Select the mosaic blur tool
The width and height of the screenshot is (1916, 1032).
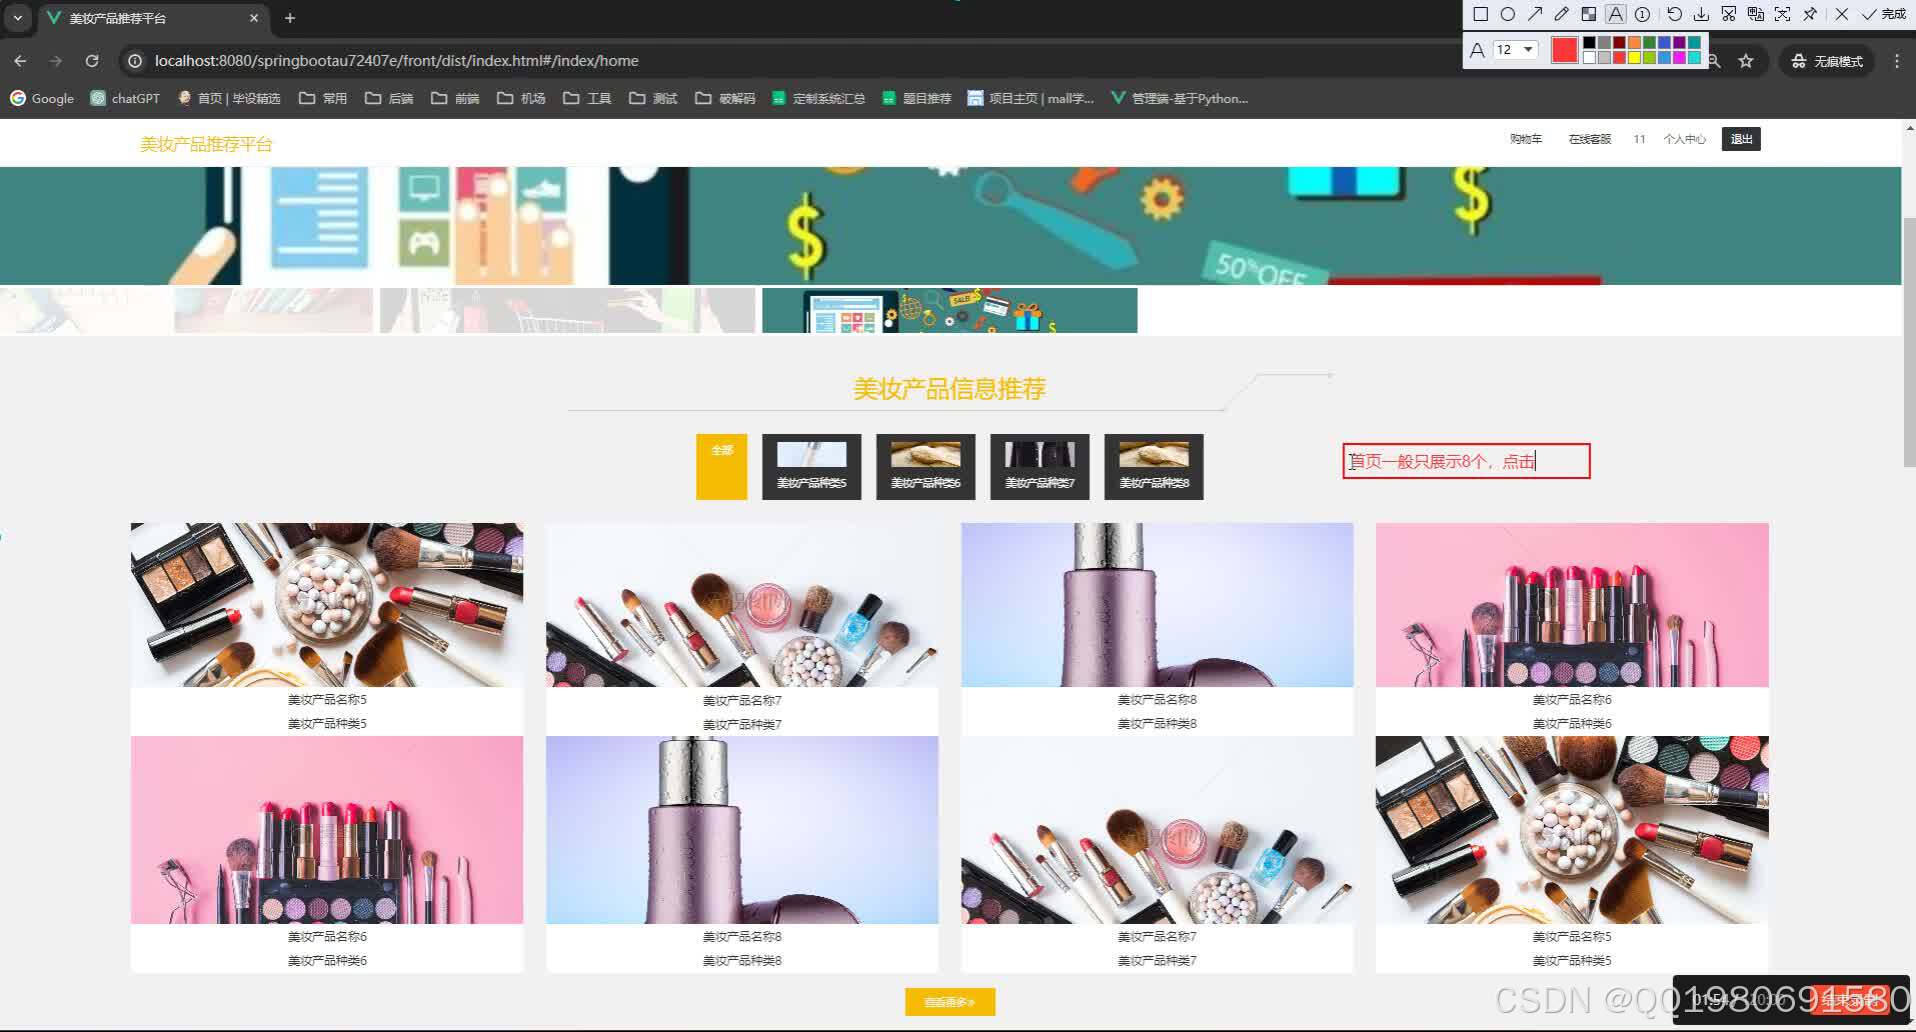tap(1589, 14)
